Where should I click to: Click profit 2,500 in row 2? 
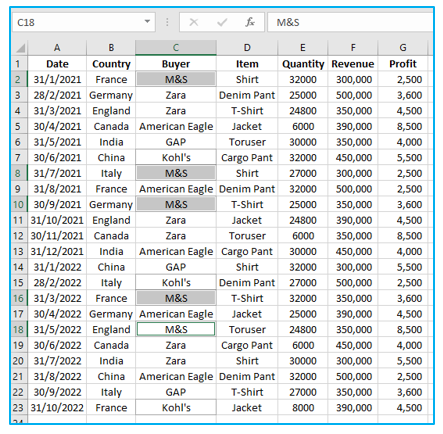coord(403,79)
